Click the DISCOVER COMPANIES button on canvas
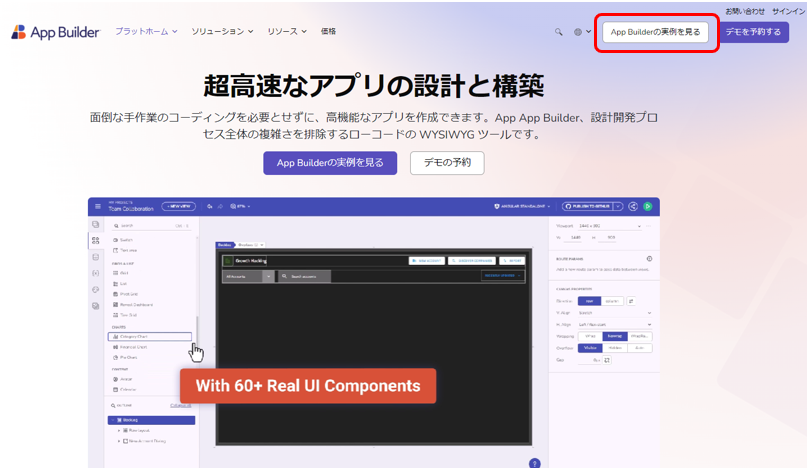Screen dimensions: 807x468 click(472, 261)
